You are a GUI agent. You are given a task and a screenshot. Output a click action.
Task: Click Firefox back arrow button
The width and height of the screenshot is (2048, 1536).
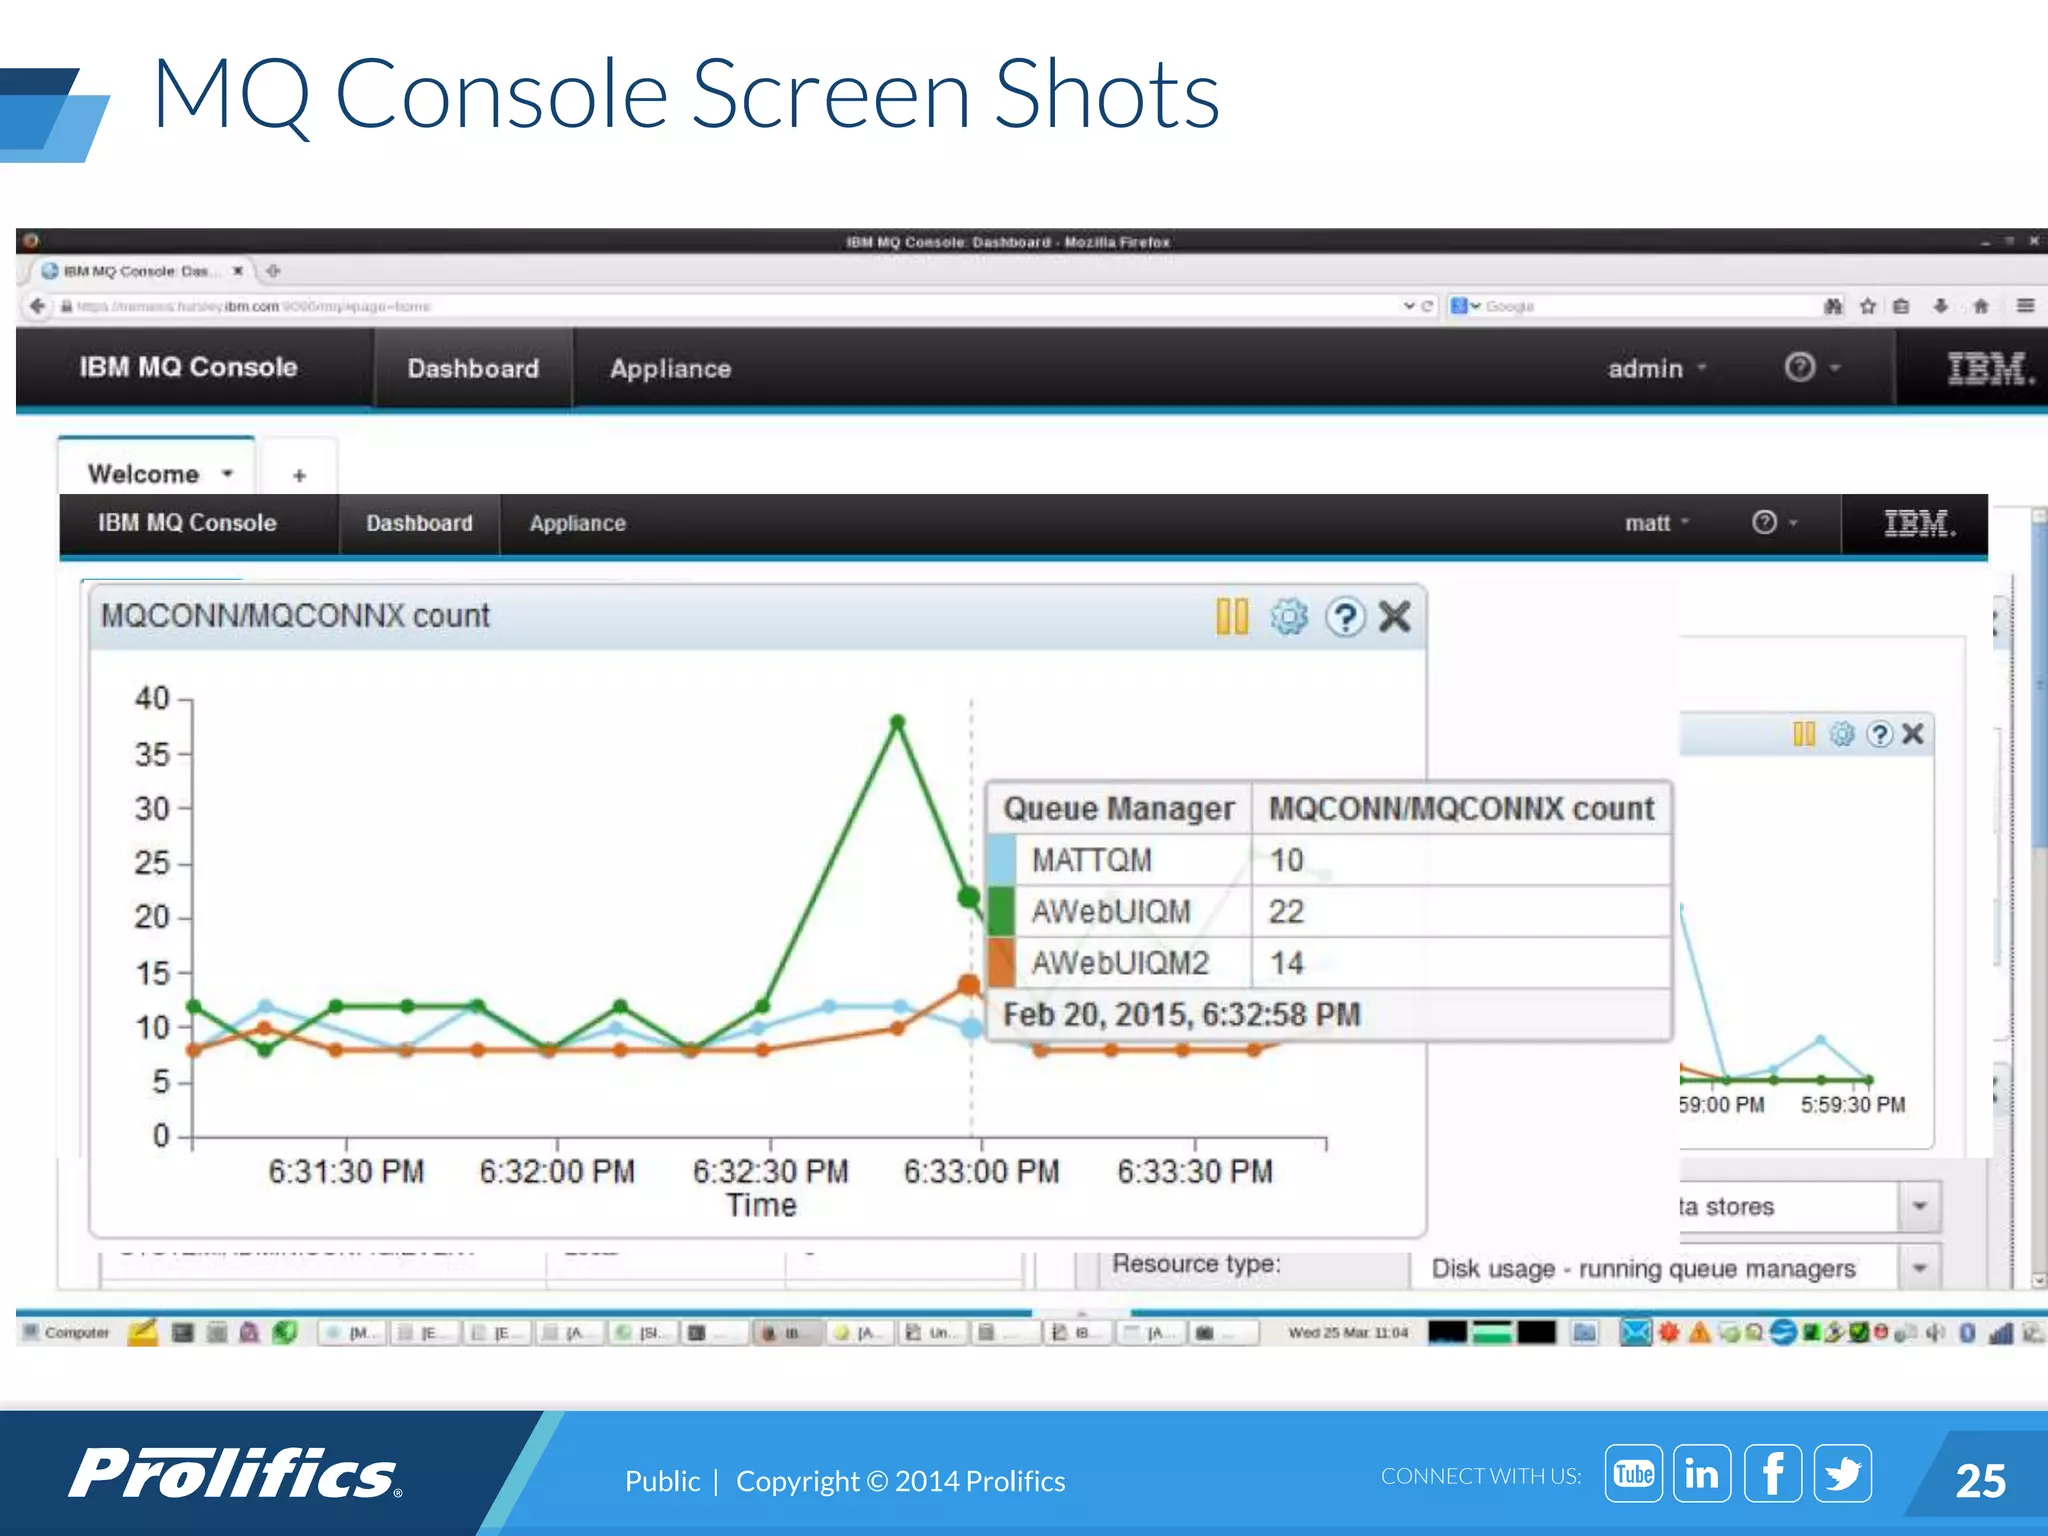point(37,306)
